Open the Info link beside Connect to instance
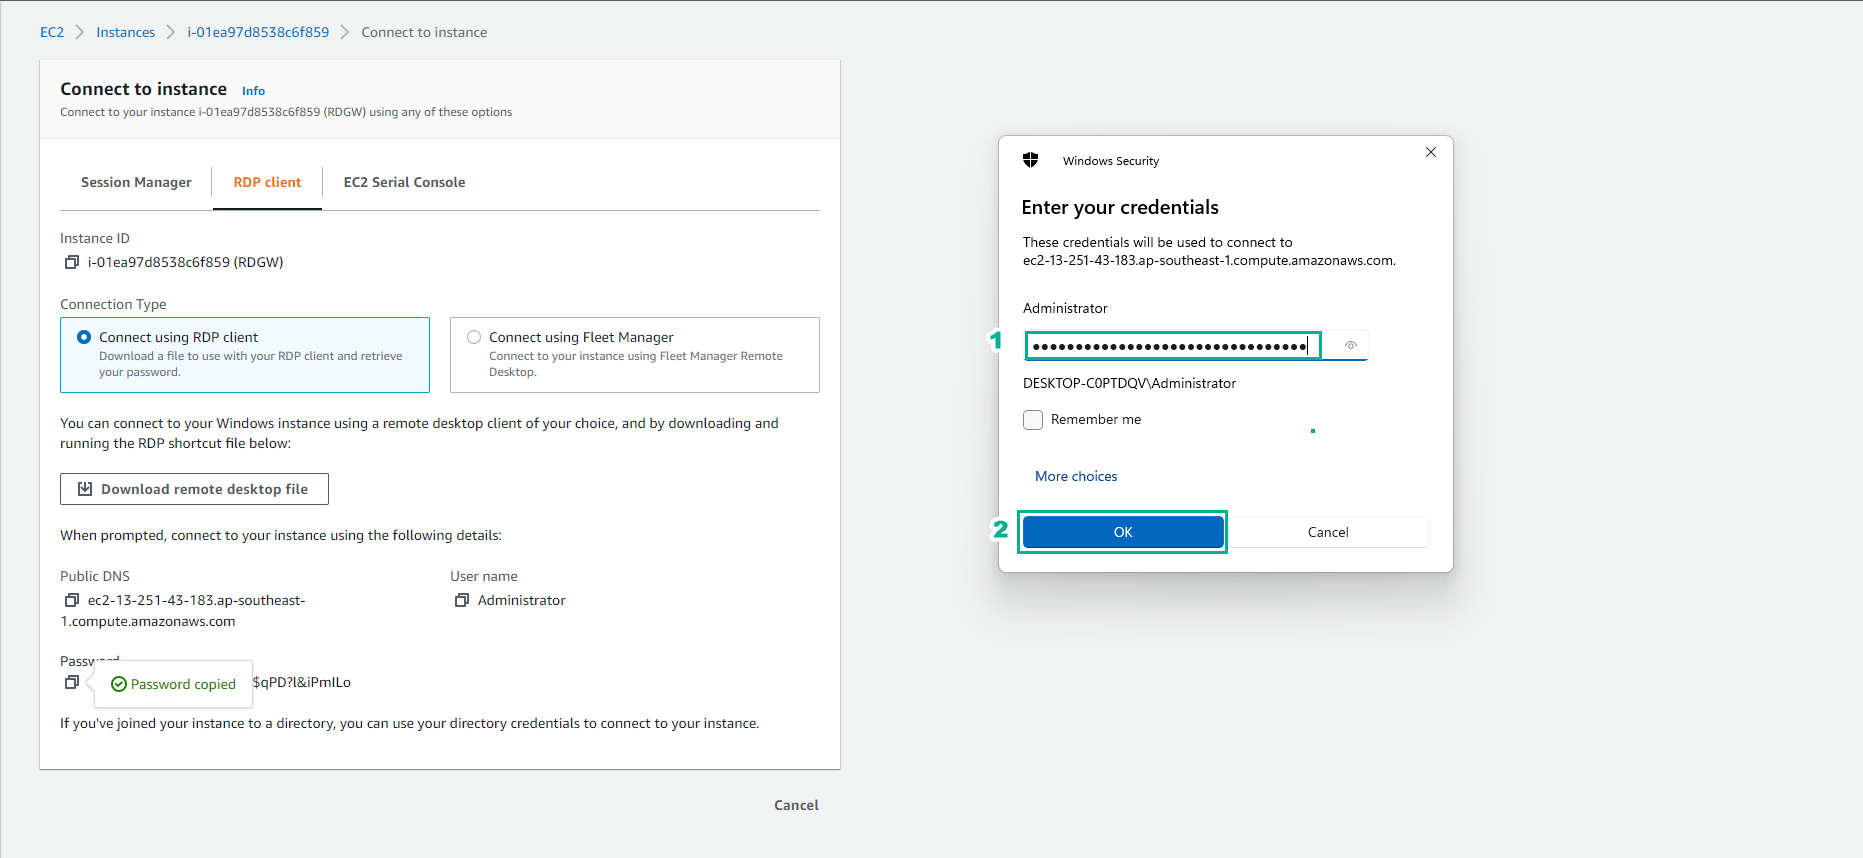 (254, 91)
